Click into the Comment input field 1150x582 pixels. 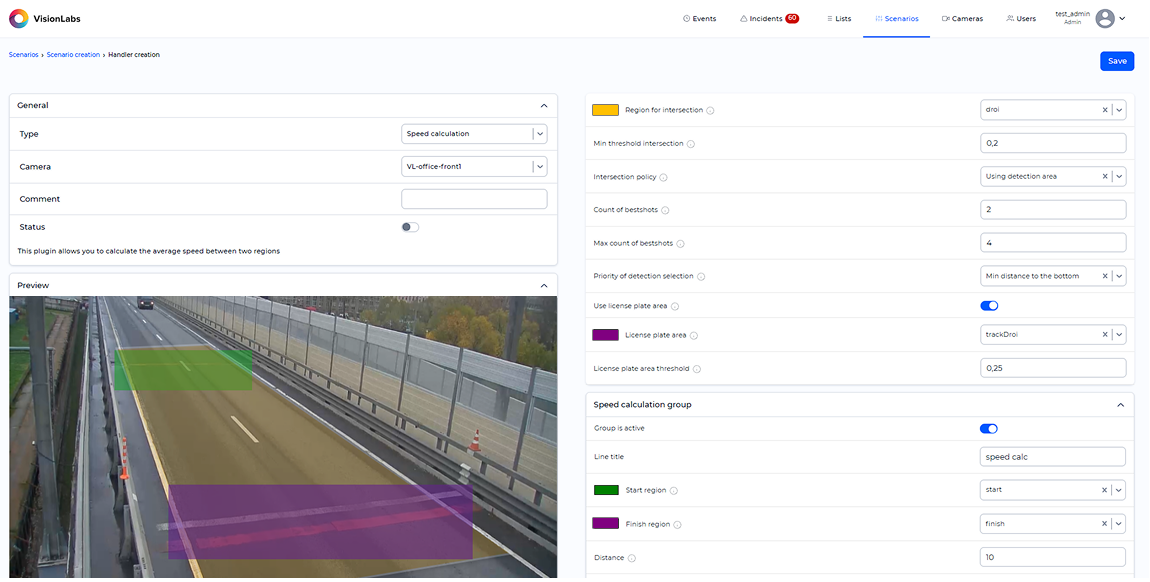tap(474, 199)
